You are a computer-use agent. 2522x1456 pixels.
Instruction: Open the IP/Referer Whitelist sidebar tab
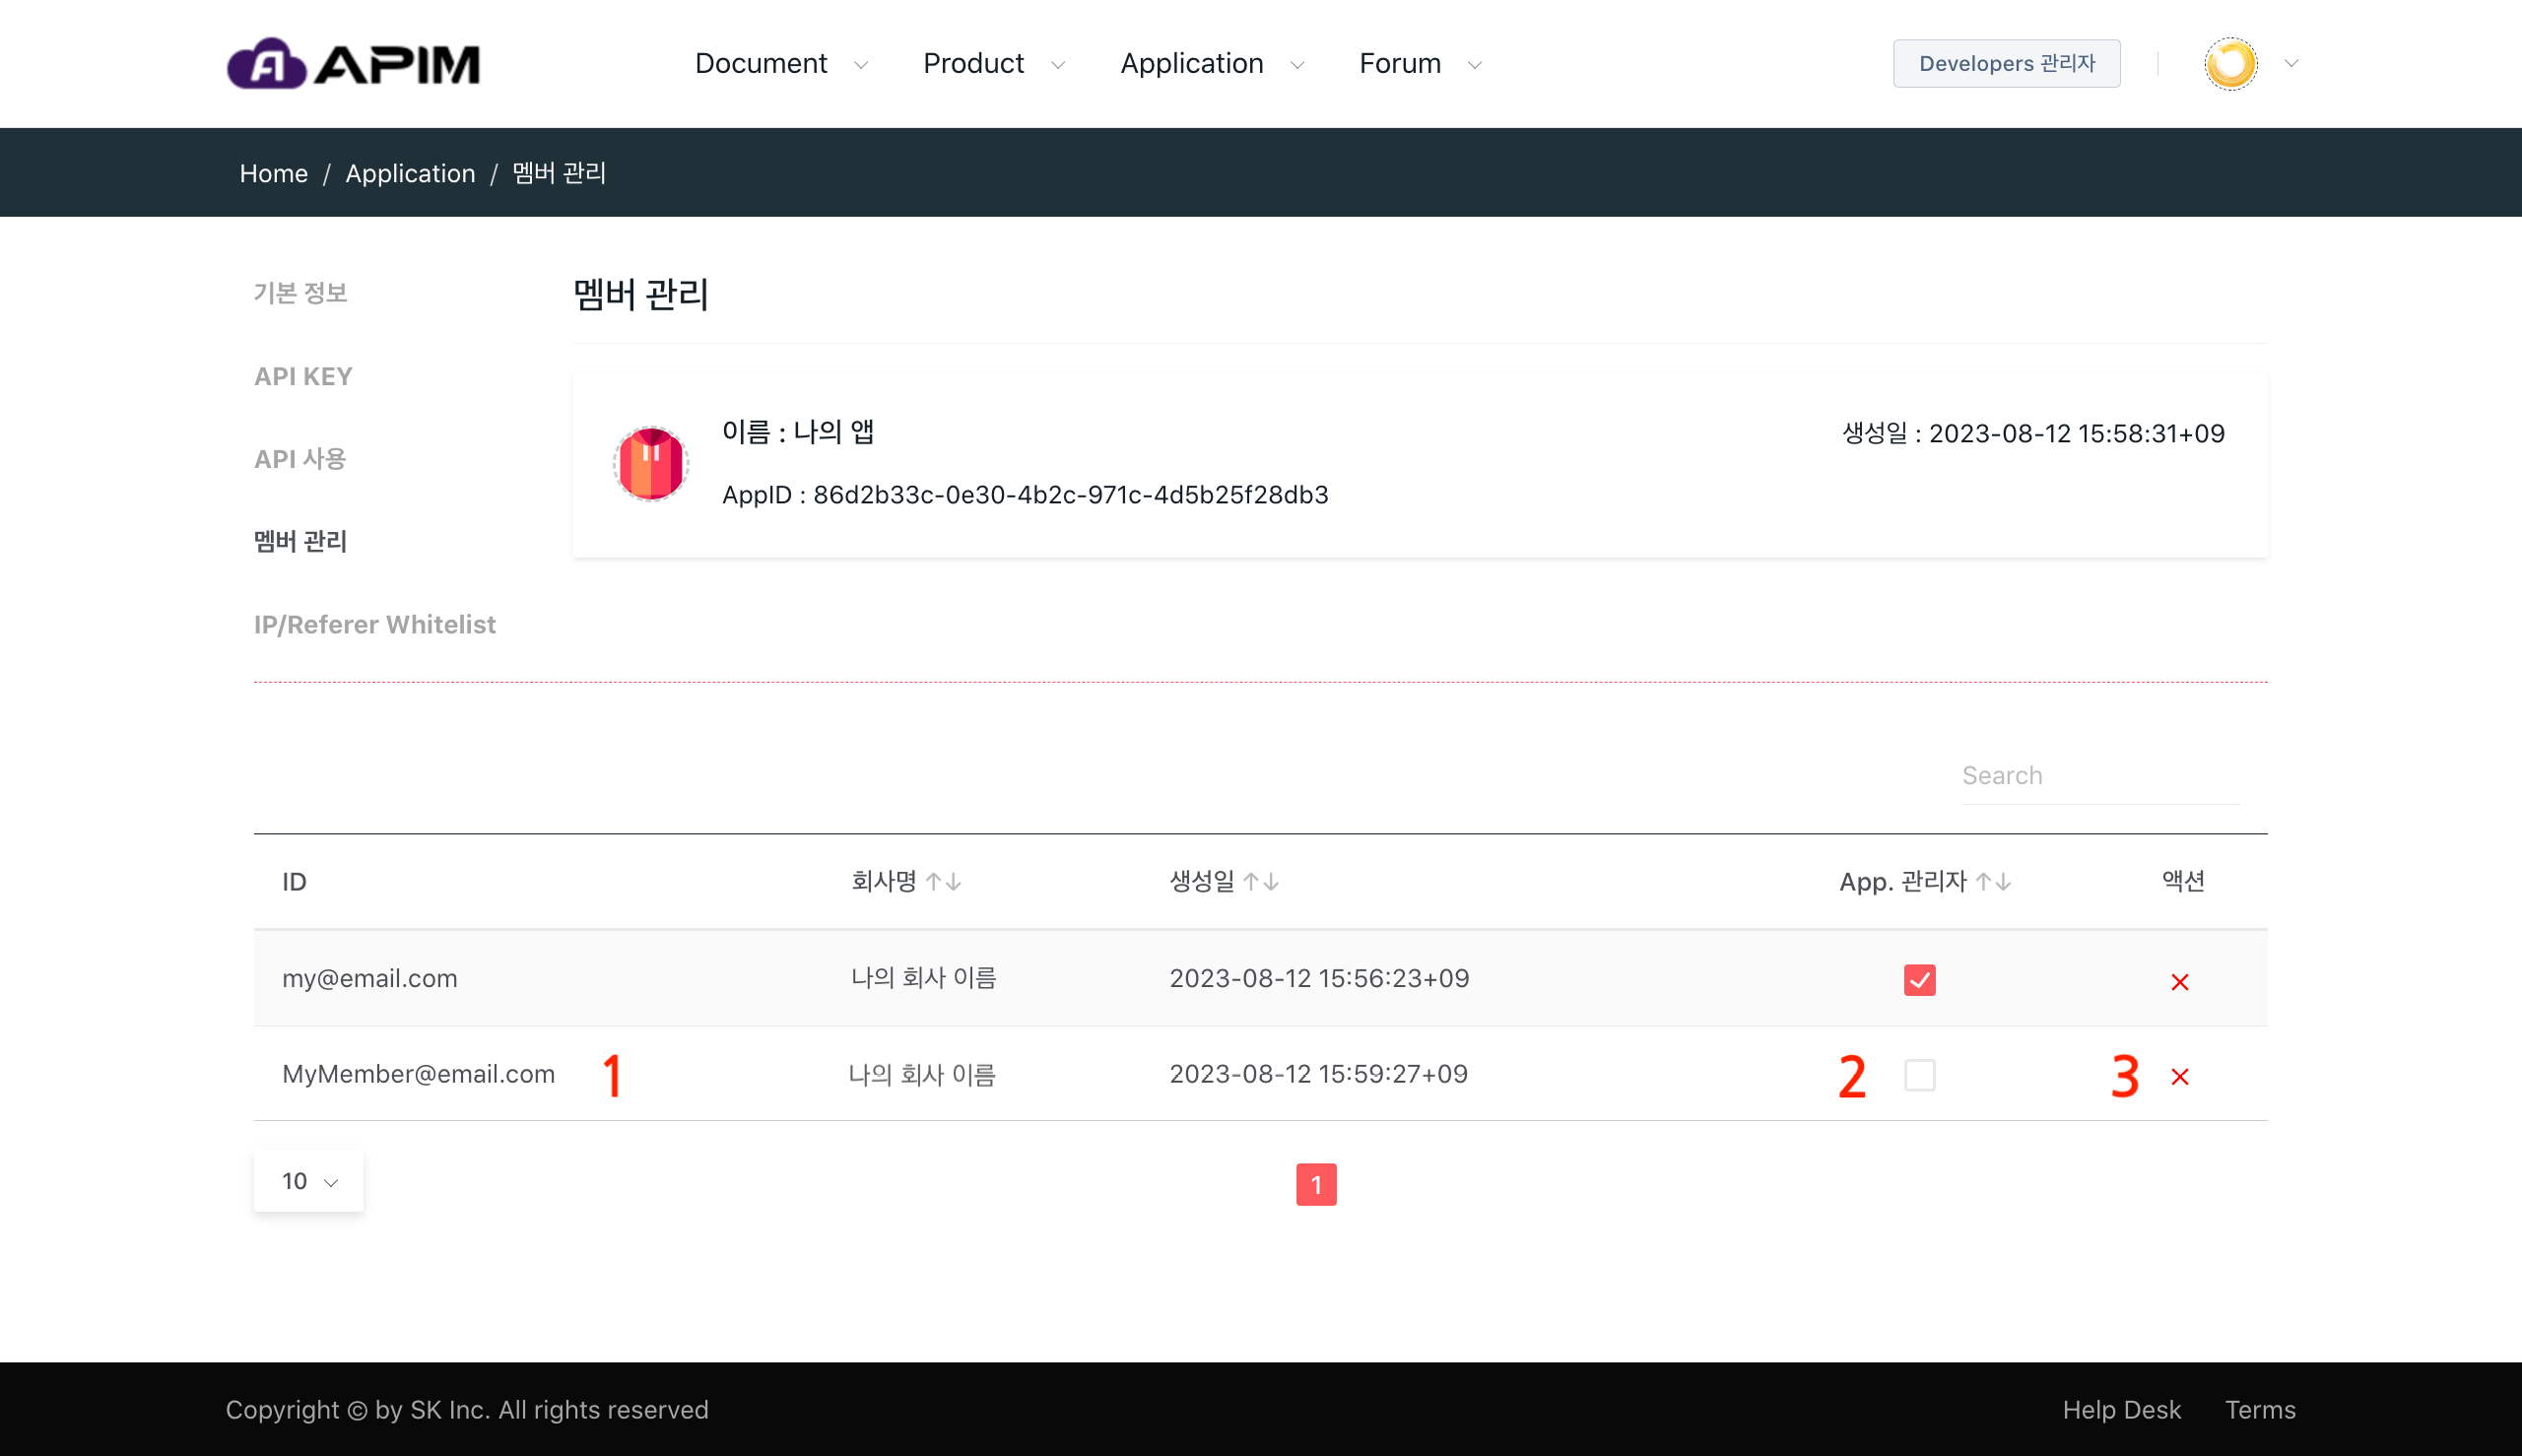(374, 624)
